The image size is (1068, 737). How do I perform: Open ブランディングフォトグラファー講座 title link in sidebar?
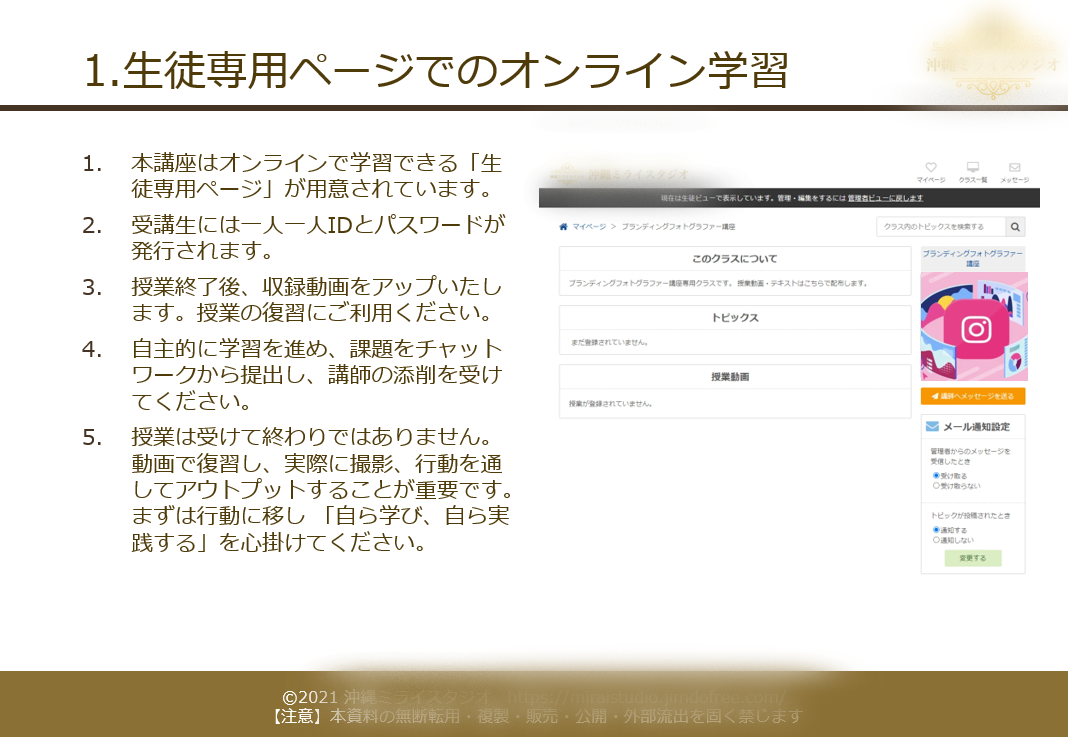pyautogui.click(x=973, y=259)
